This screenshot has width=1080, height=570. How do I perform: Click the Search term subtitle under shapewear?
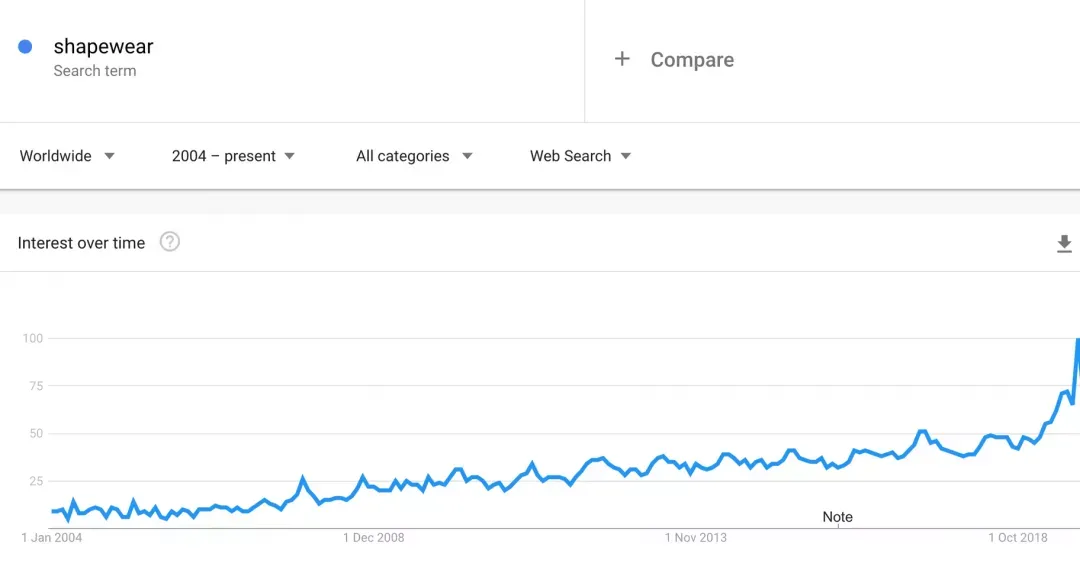point(95,71)
